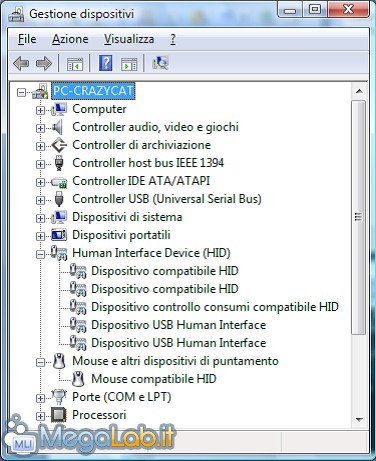Open the File menu

pos(27,39)
